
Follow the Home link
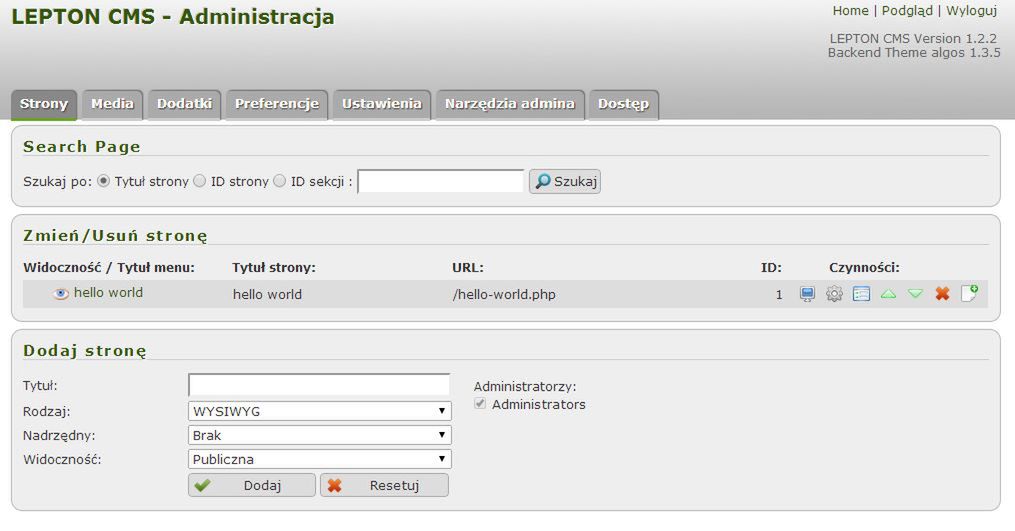(850, 11)
